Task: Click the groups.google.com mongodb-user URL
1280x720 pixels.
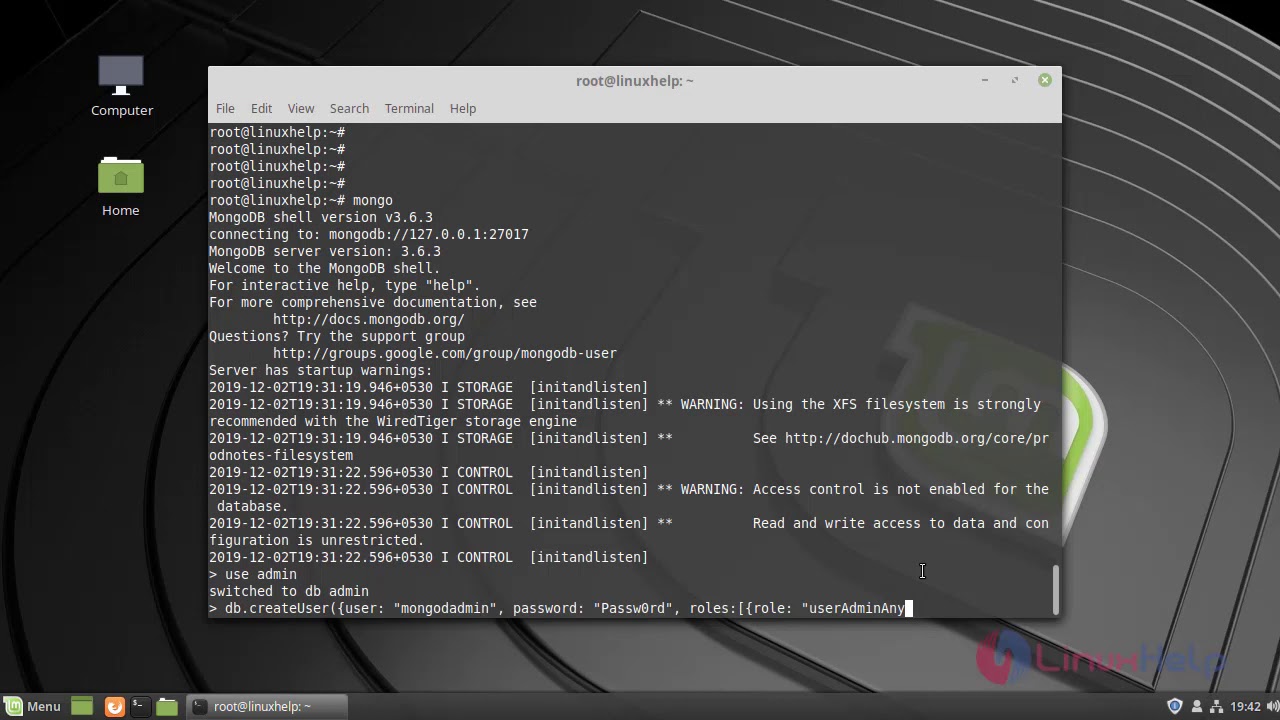Action: click(444, 353)
